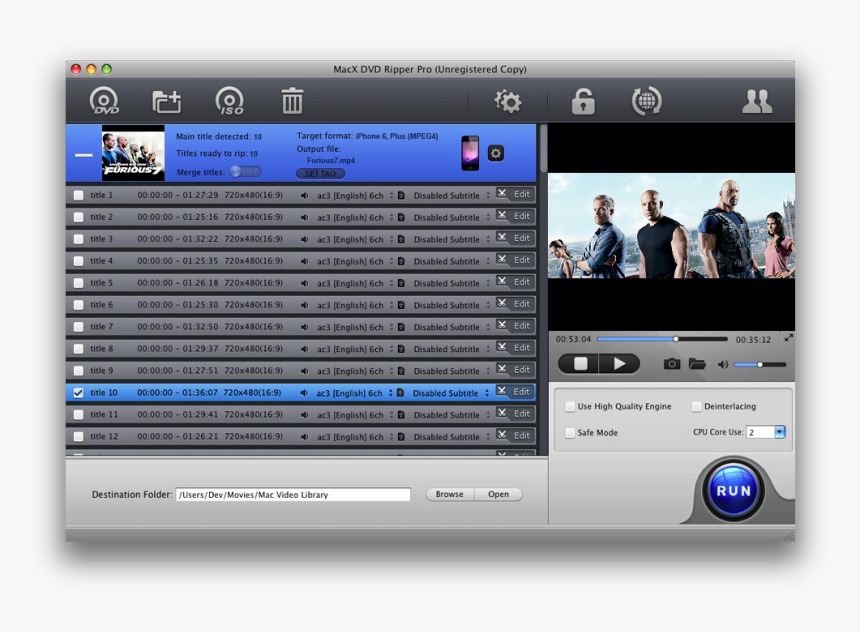Click the audio speaker icon in title 2 row
This screenshot has width=860, height=632.
pyautogui.click(x=304, y=217)
